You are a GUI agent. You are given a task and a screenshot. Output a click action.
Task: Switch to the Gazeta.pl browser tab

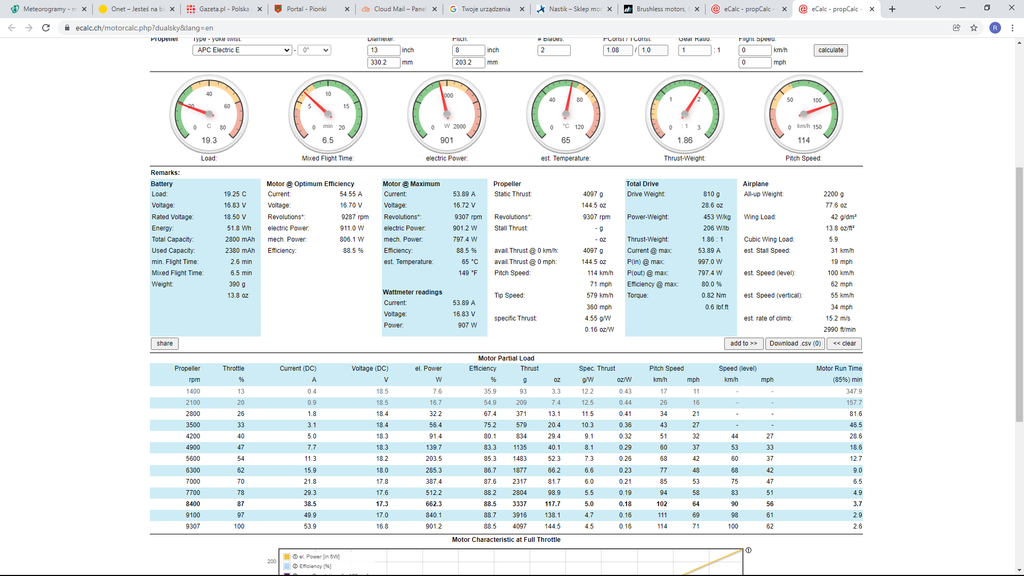click(222, 9)
